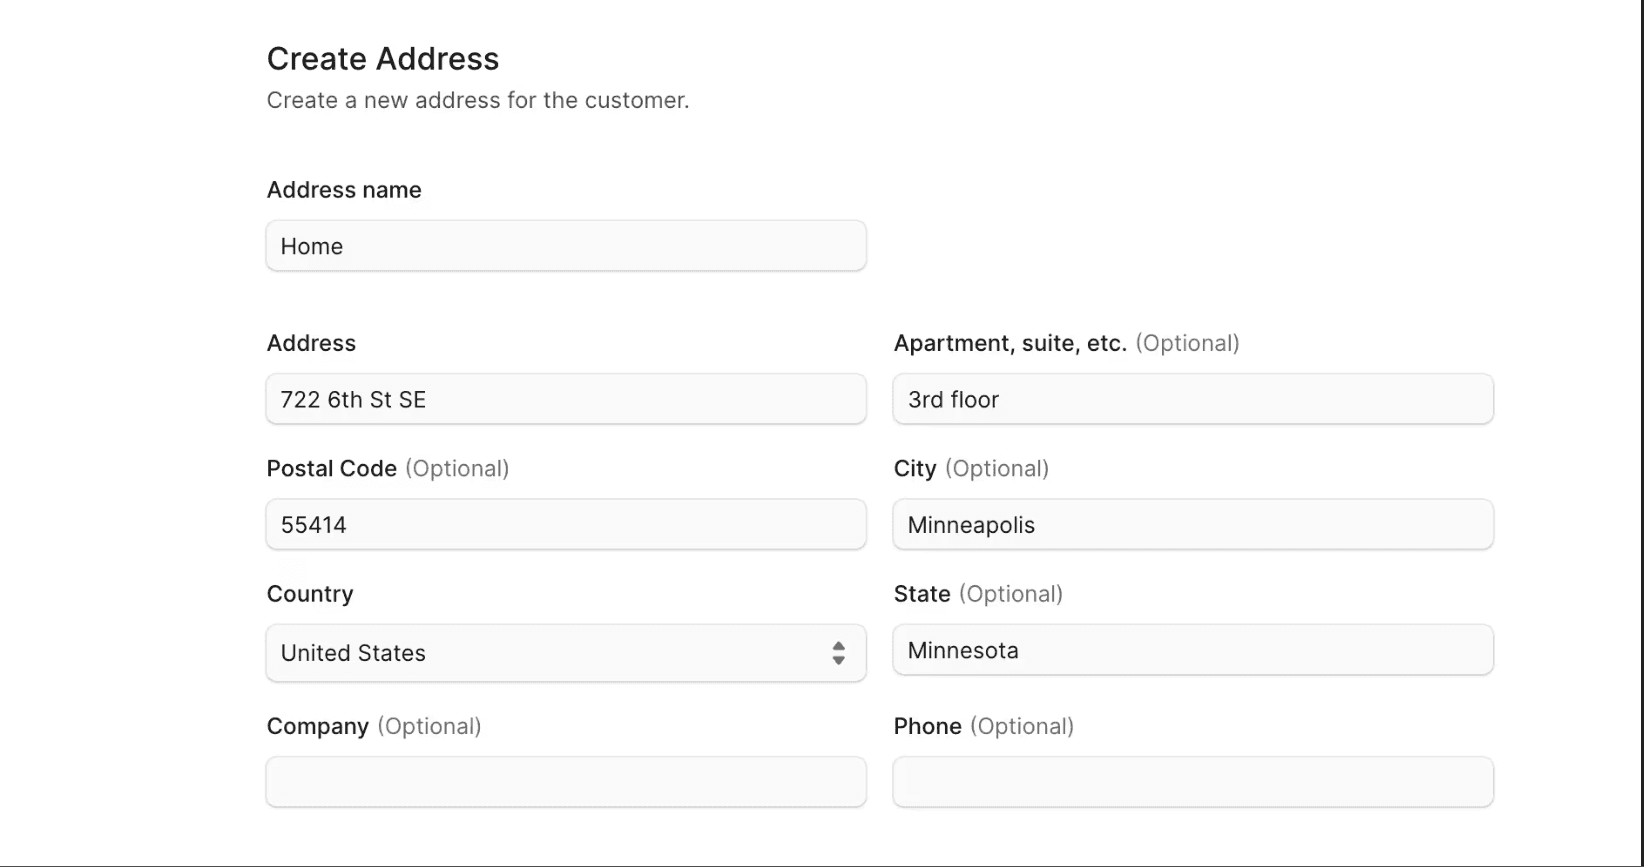Image resolution: width=1644 pixels, height=867 pixels.
Task: Click the up-down chevron icon on Country selector
Action: point(840,653)
